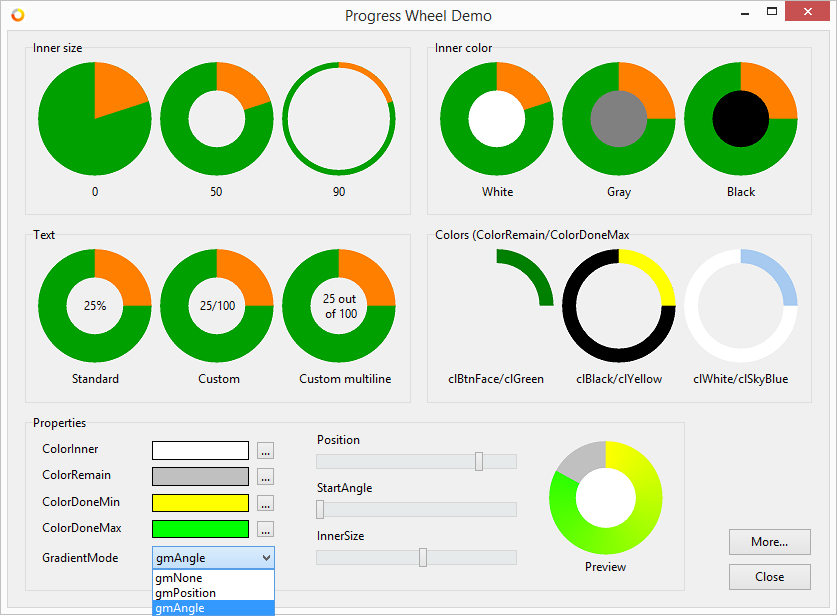The image size is (837, 616).
Task: Expand the GradientMode combo box arrow
Action: coord(265,557)
